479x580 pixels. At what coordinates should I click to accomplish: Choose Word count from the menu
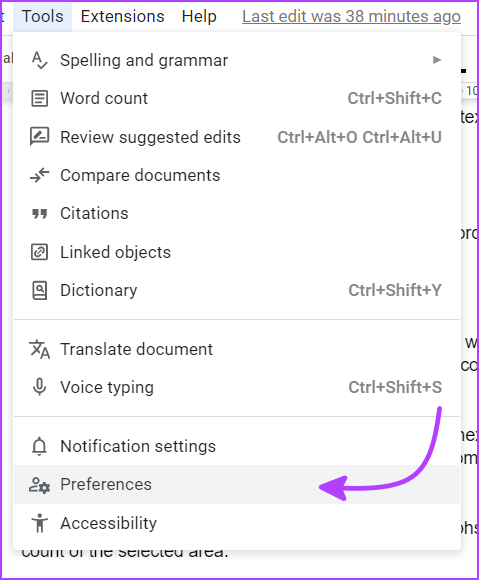[x=237, y=98]
